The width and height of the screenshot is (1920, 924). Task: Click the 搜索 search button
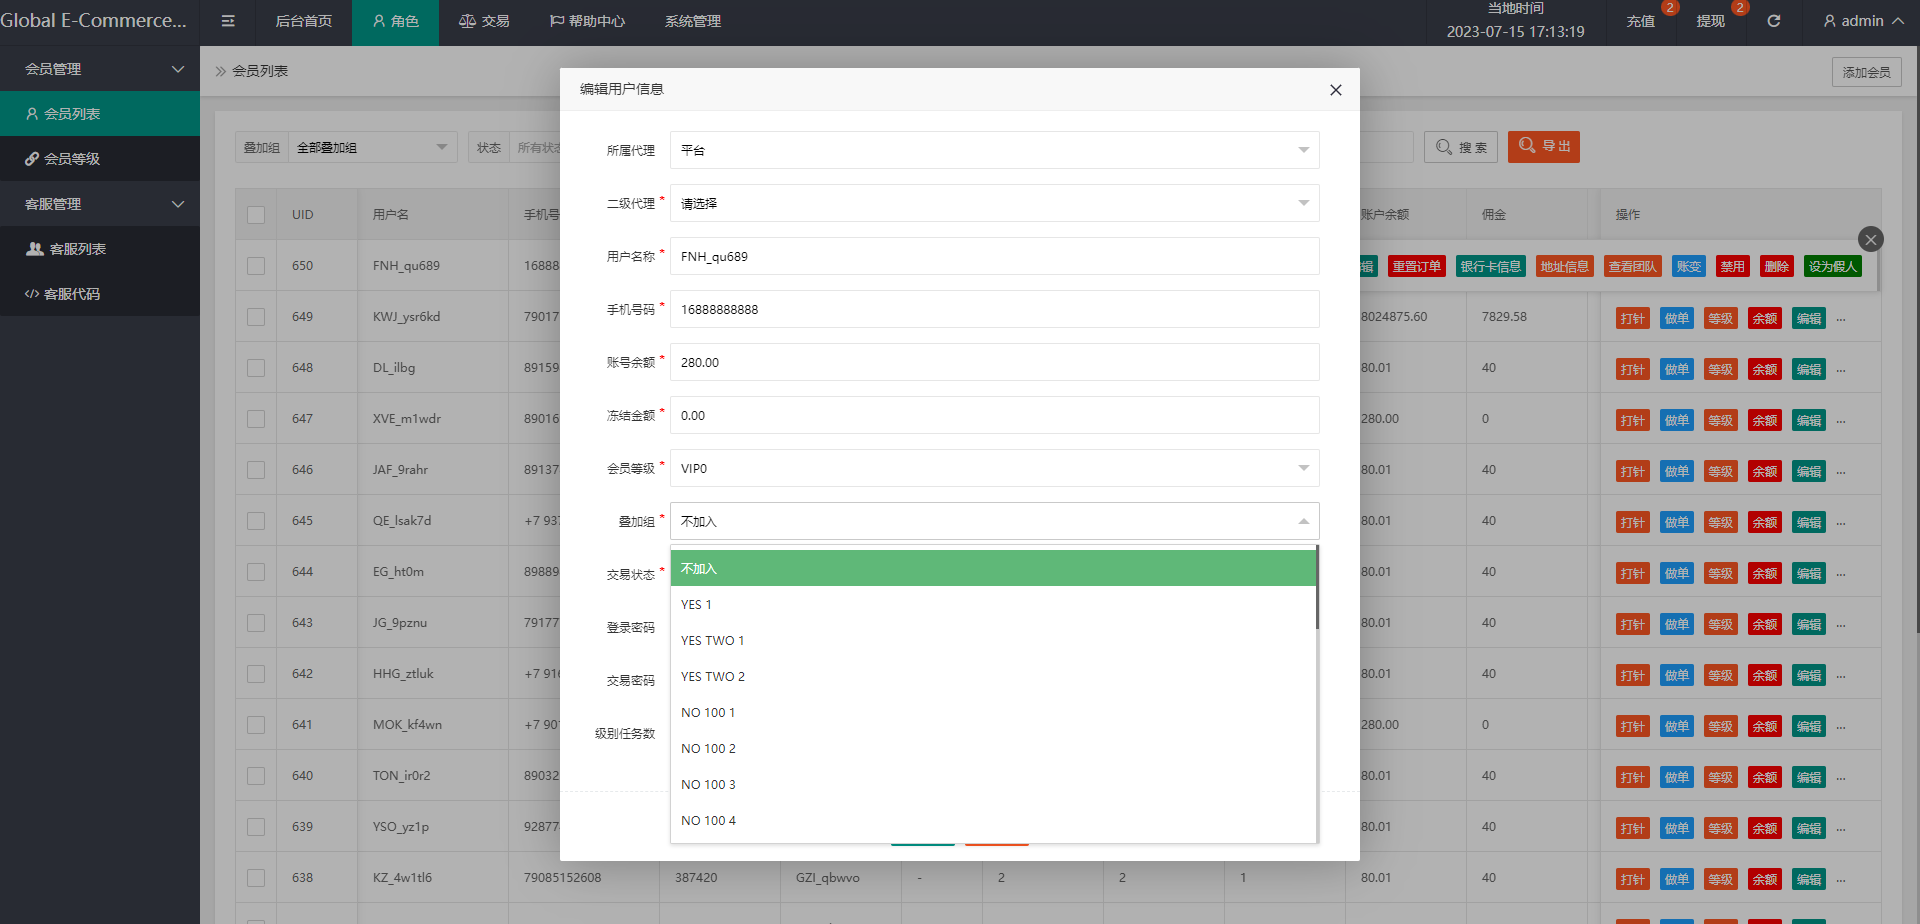1461,147
